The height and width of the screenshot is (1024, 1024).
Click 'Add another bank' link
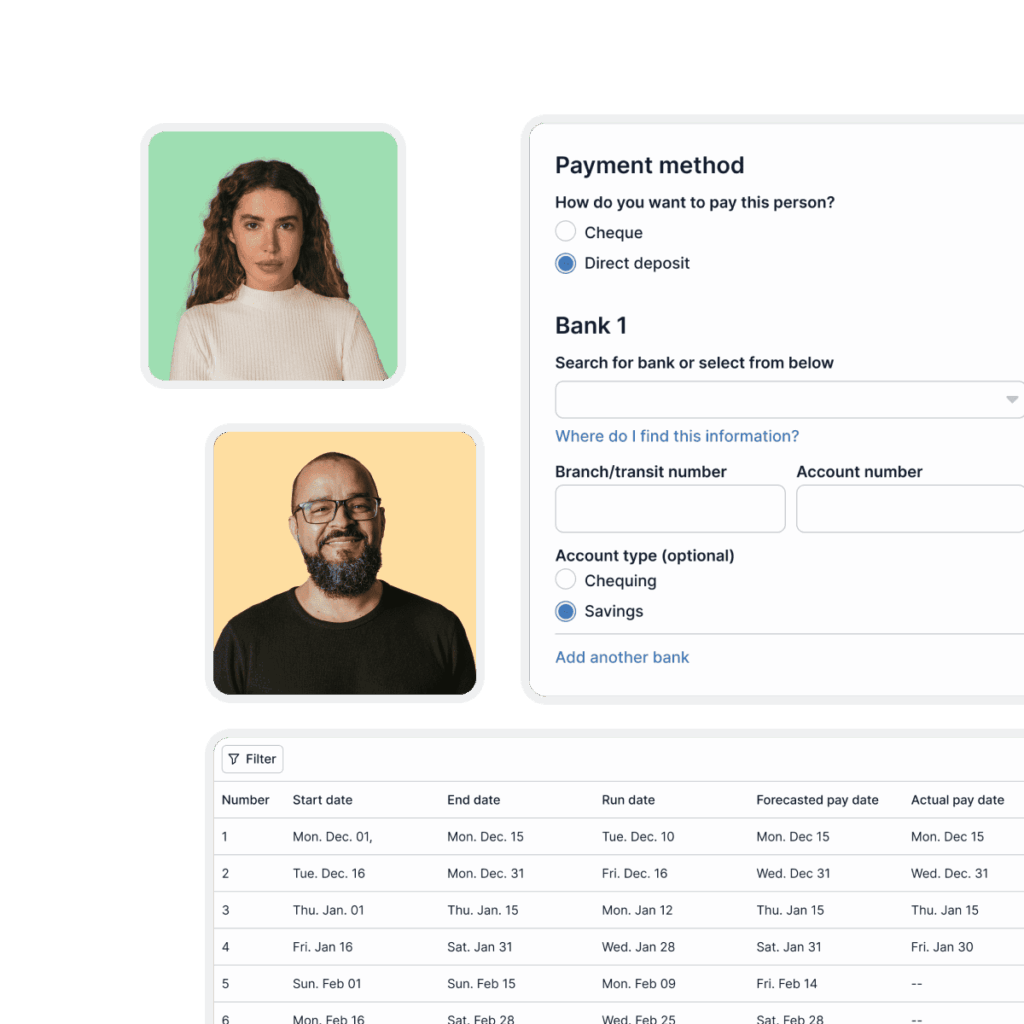pyautogui.click(x=622, y=657)
